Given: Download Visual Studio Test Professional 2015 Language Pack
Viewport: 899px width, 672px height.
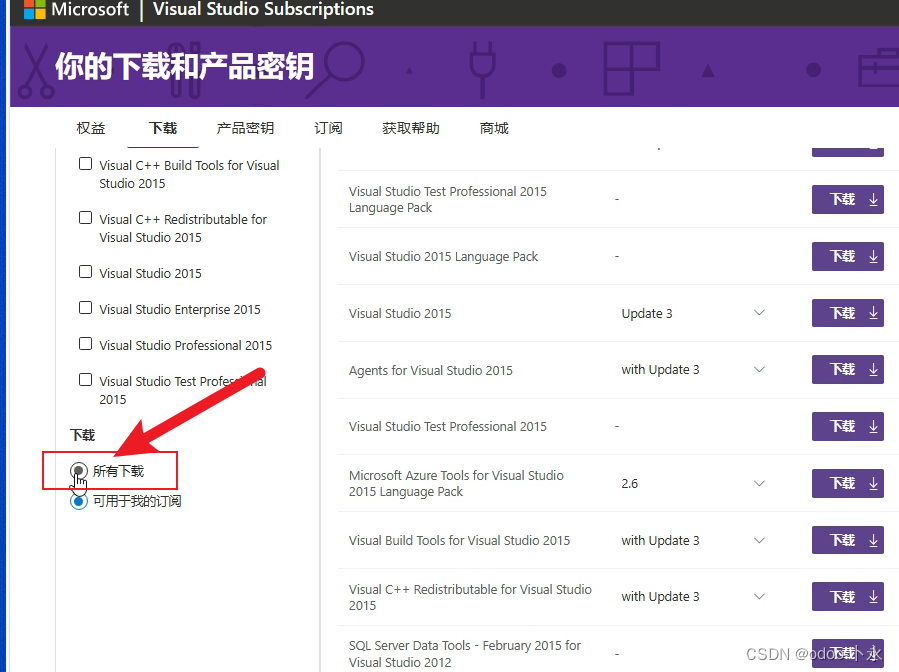Looking at the screenshot, I should (x=847, y=200).
